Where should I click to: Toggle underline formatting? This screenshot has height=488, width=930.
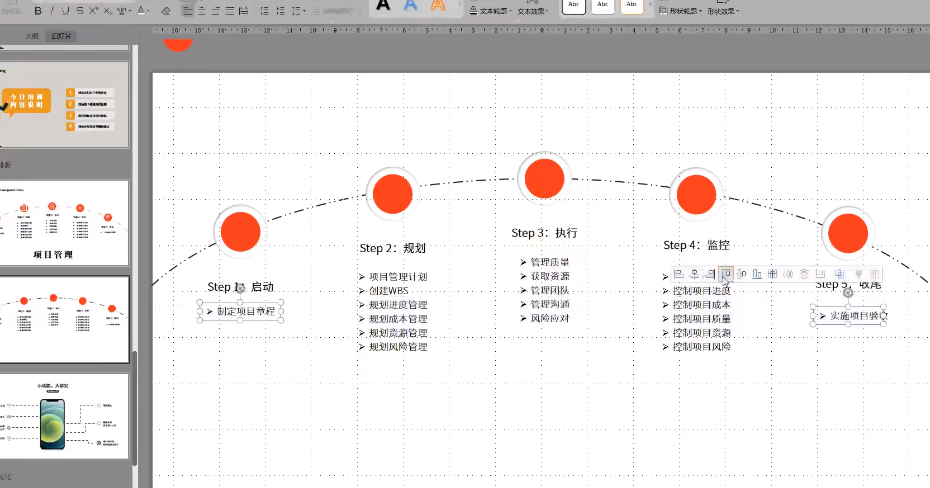65,11
